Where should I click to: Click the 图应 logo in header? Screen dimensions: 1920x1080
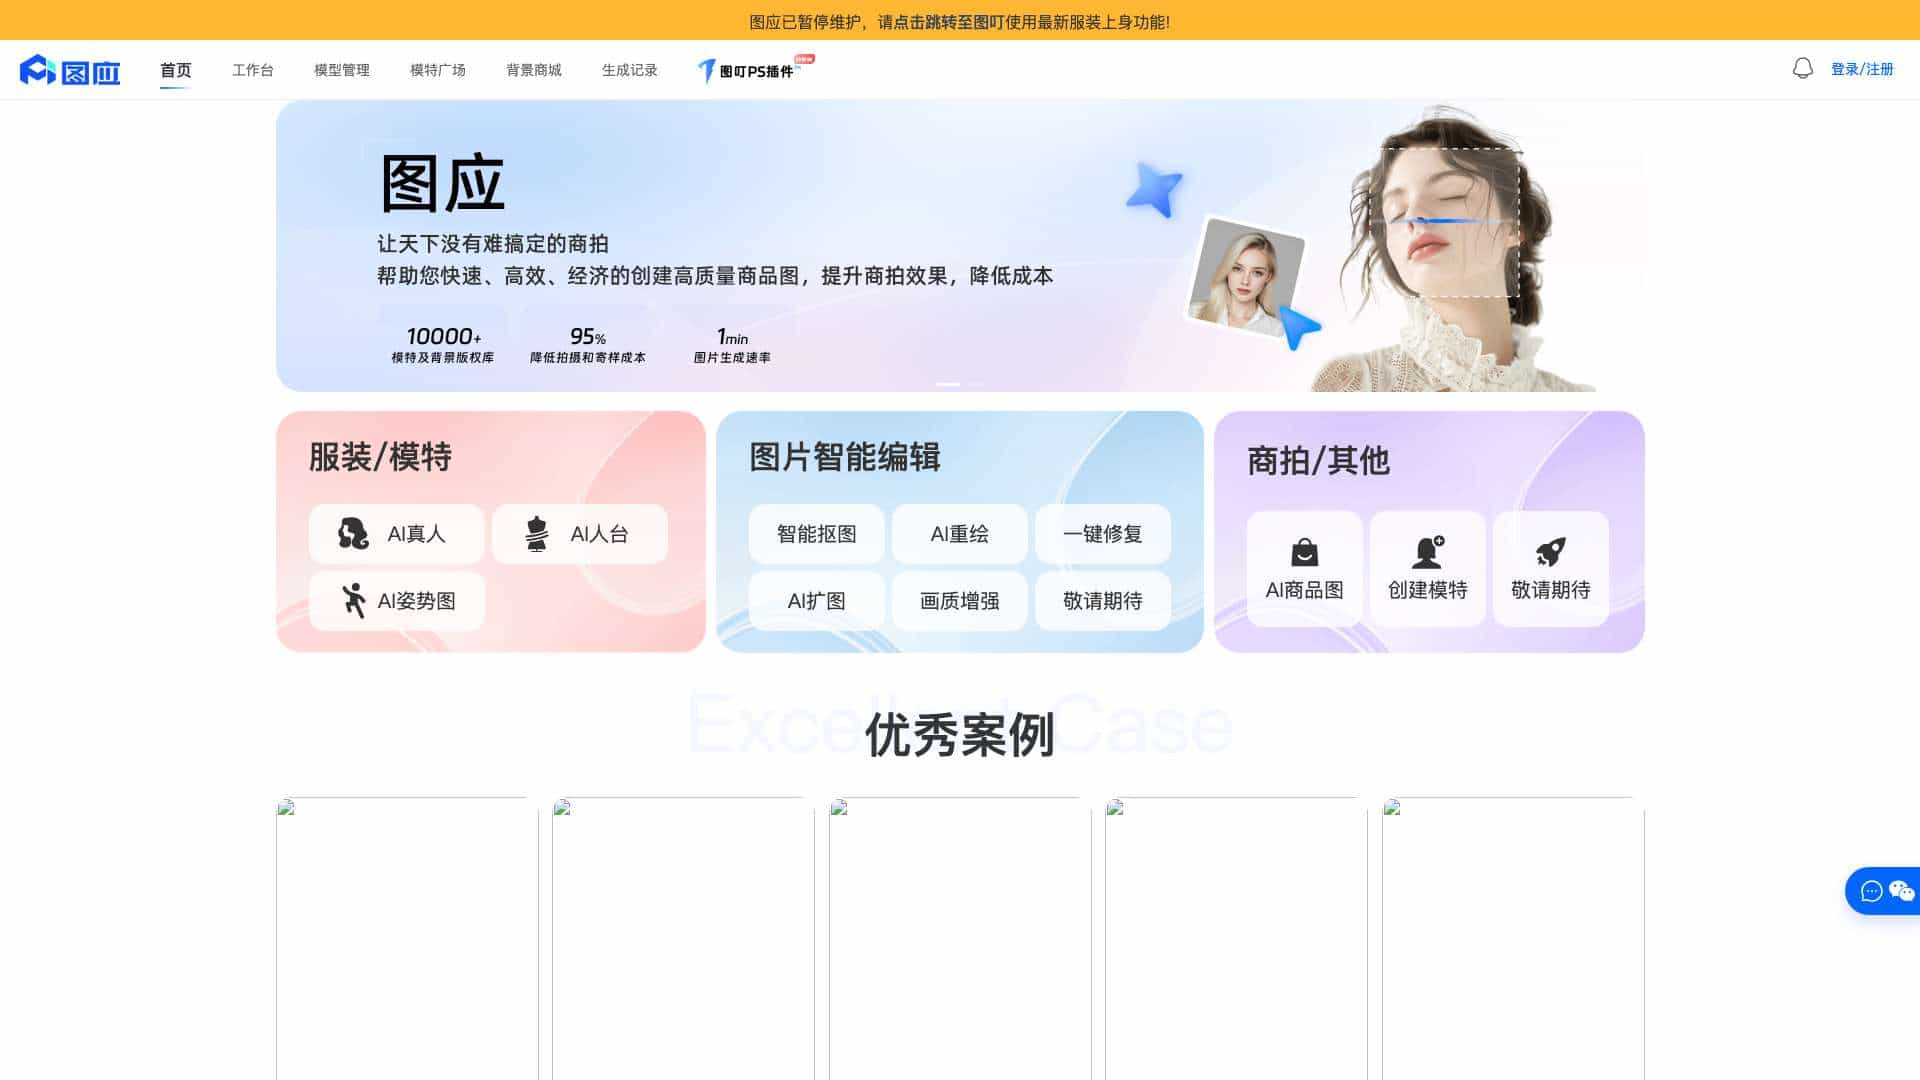coord(70,70)
